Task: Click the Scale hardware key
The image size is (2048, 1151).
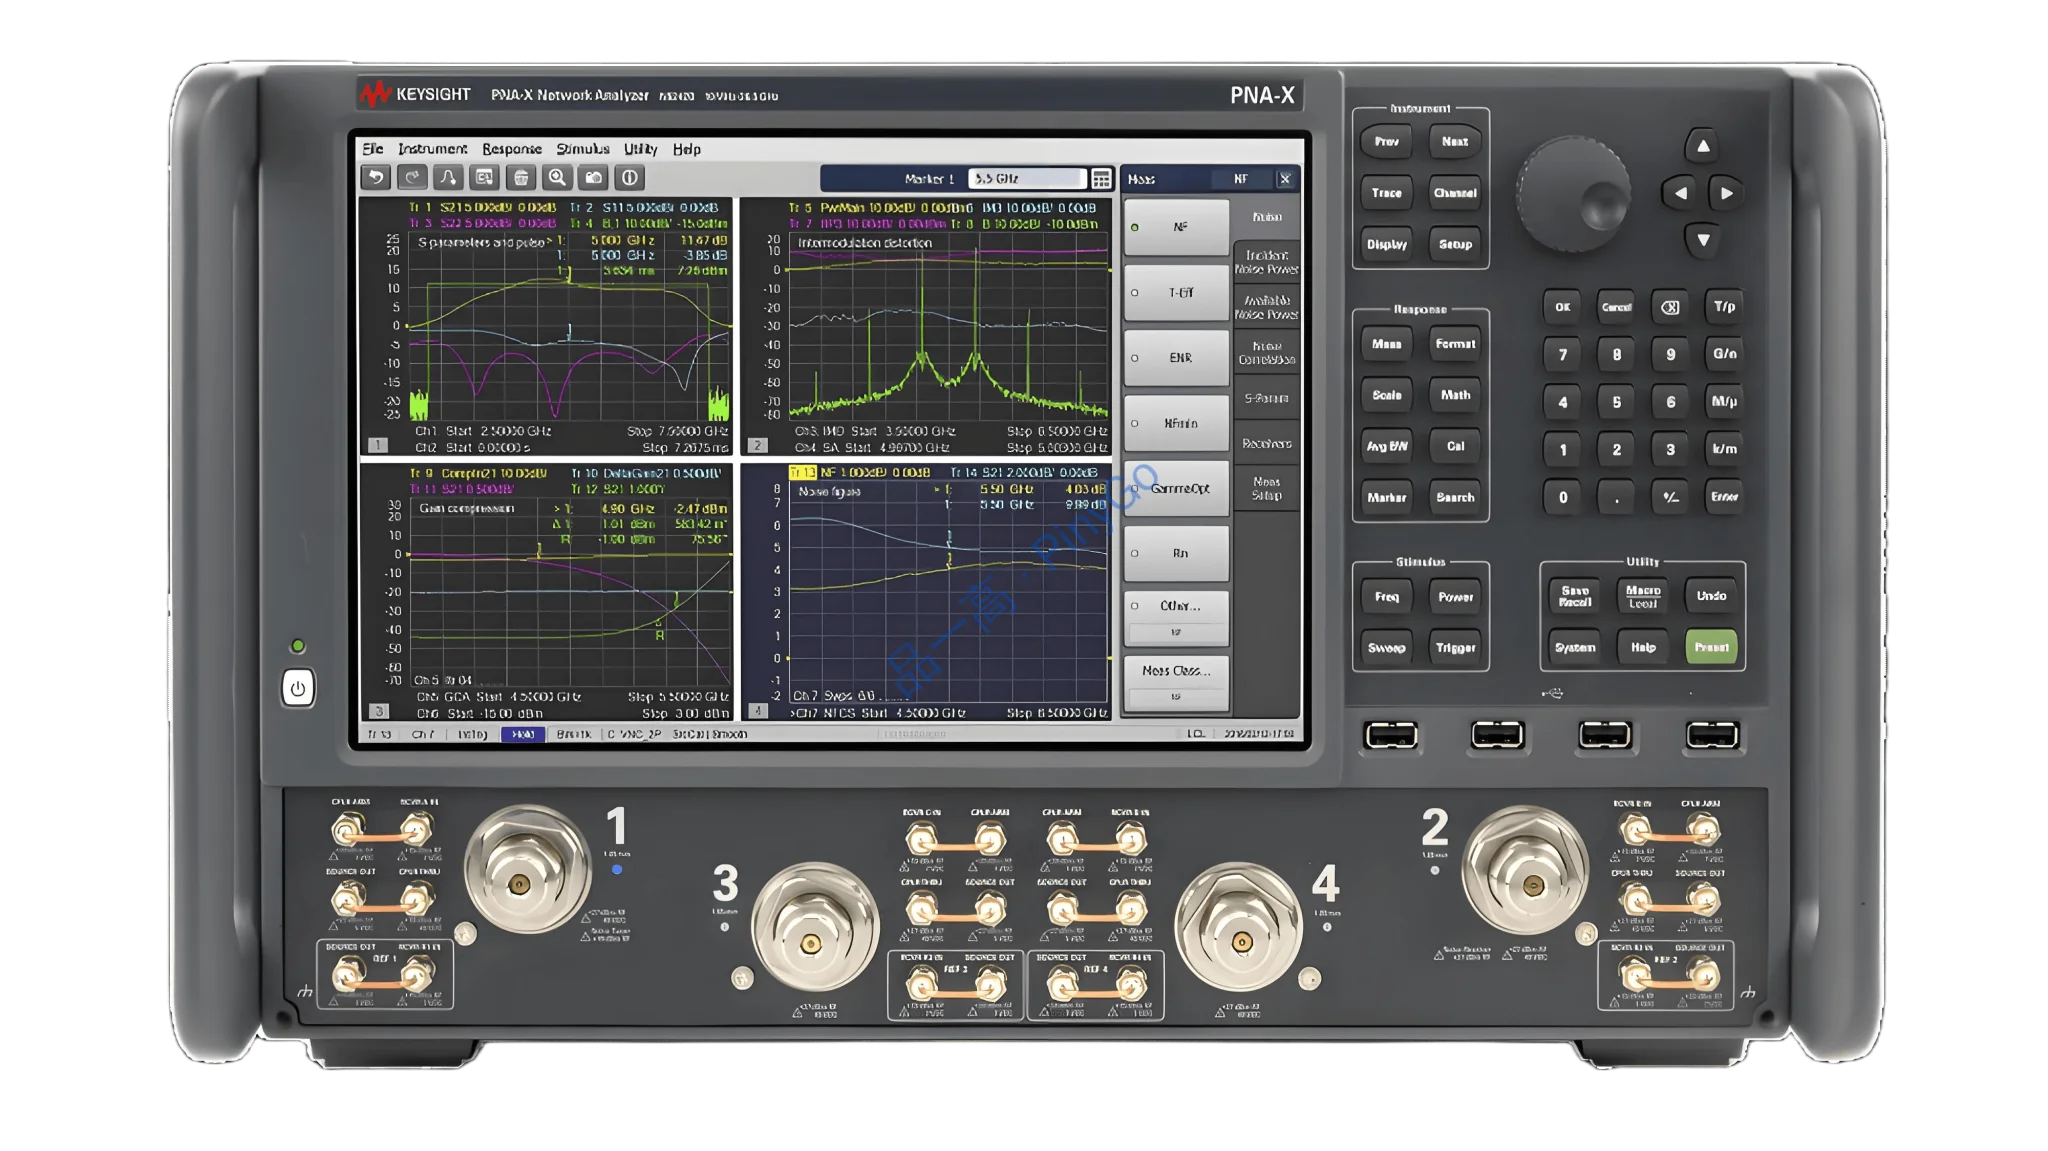Action: click(x=1387, y=395)
